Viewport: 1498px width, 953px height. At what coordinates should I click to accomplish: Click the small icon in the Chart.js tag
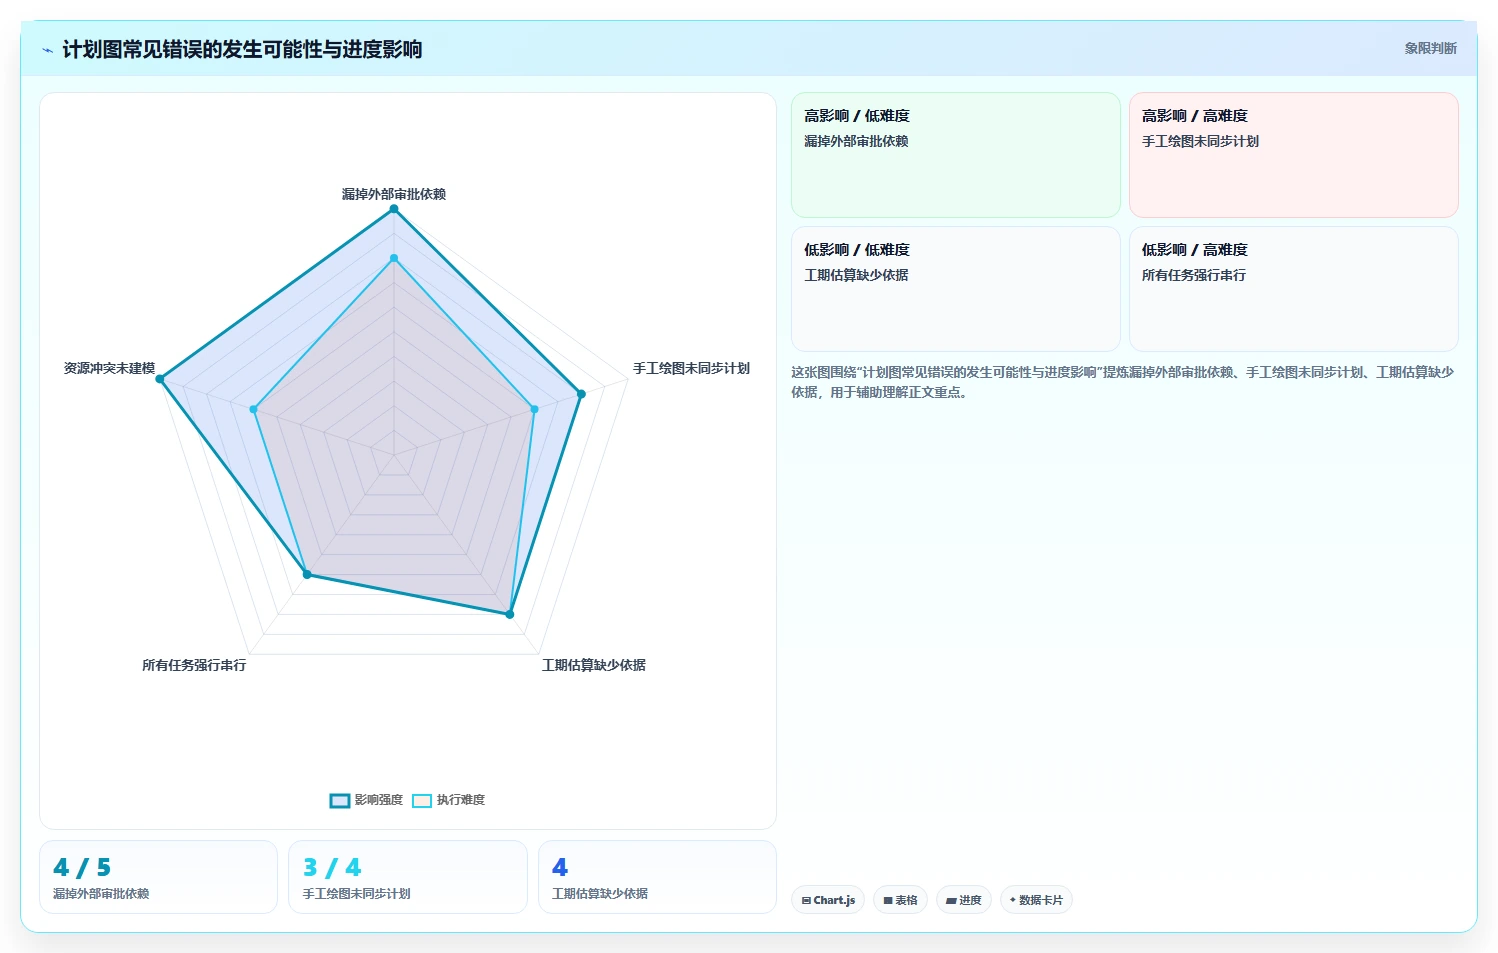click(x=806, y=900)
